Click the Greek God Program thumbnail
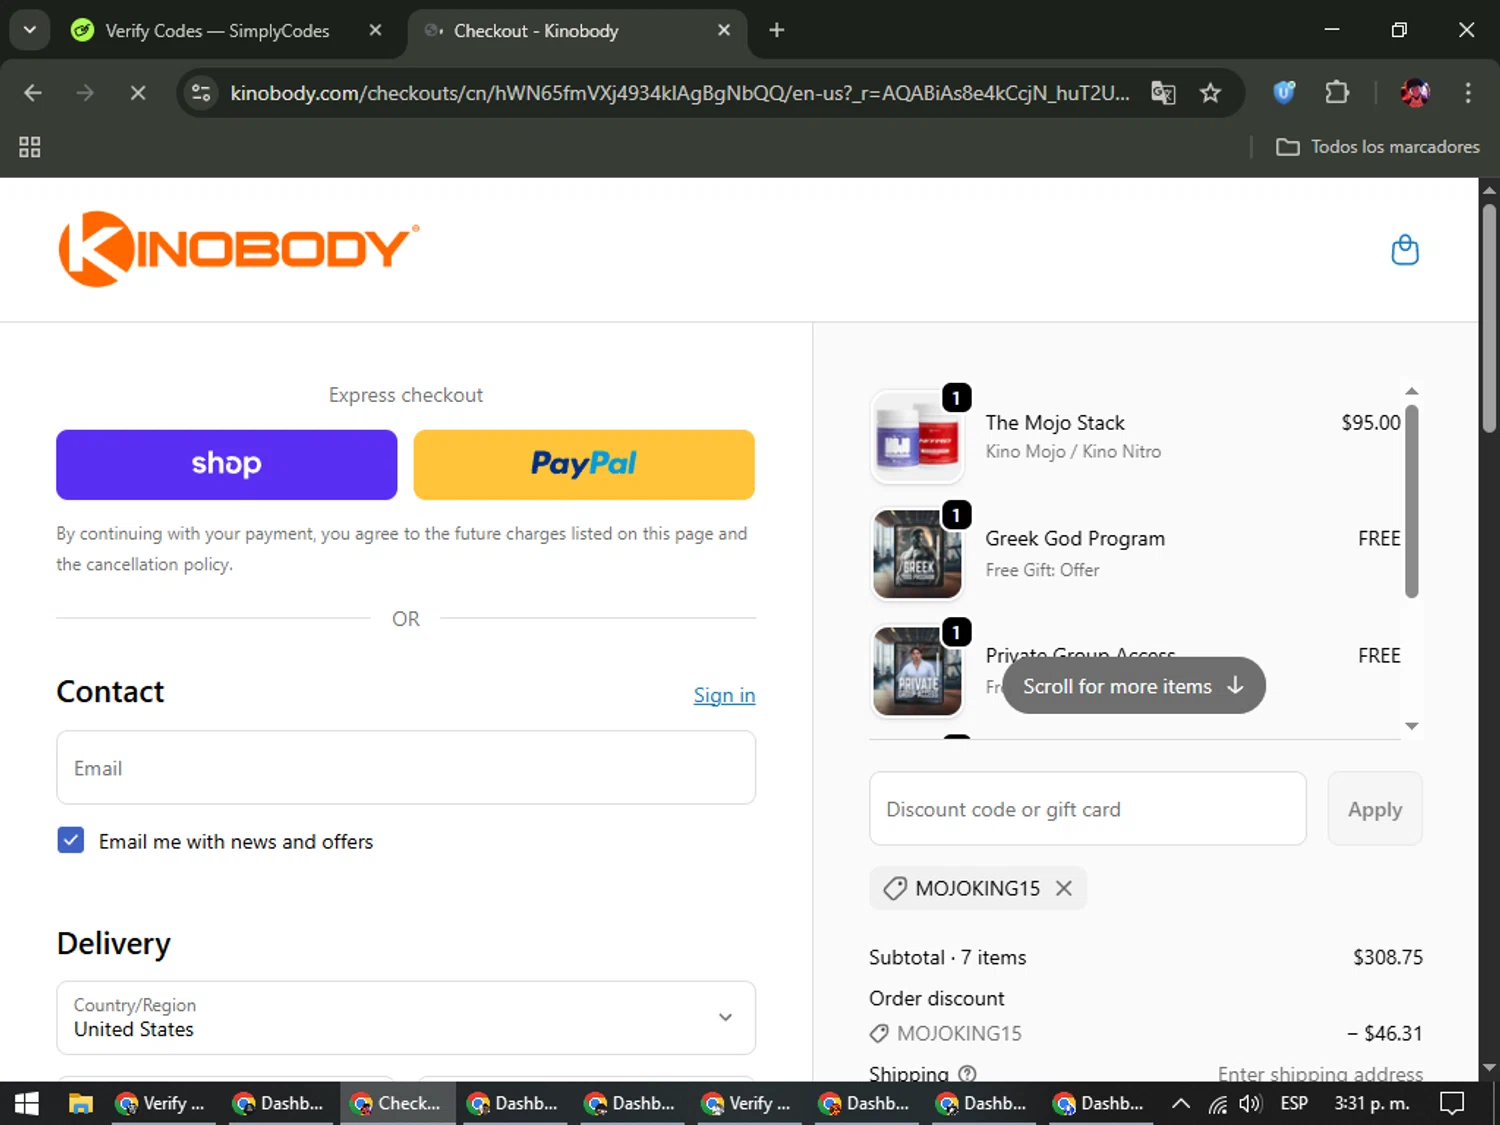The height and width of the screenshot is (1125, 1500). click(917, 554)
